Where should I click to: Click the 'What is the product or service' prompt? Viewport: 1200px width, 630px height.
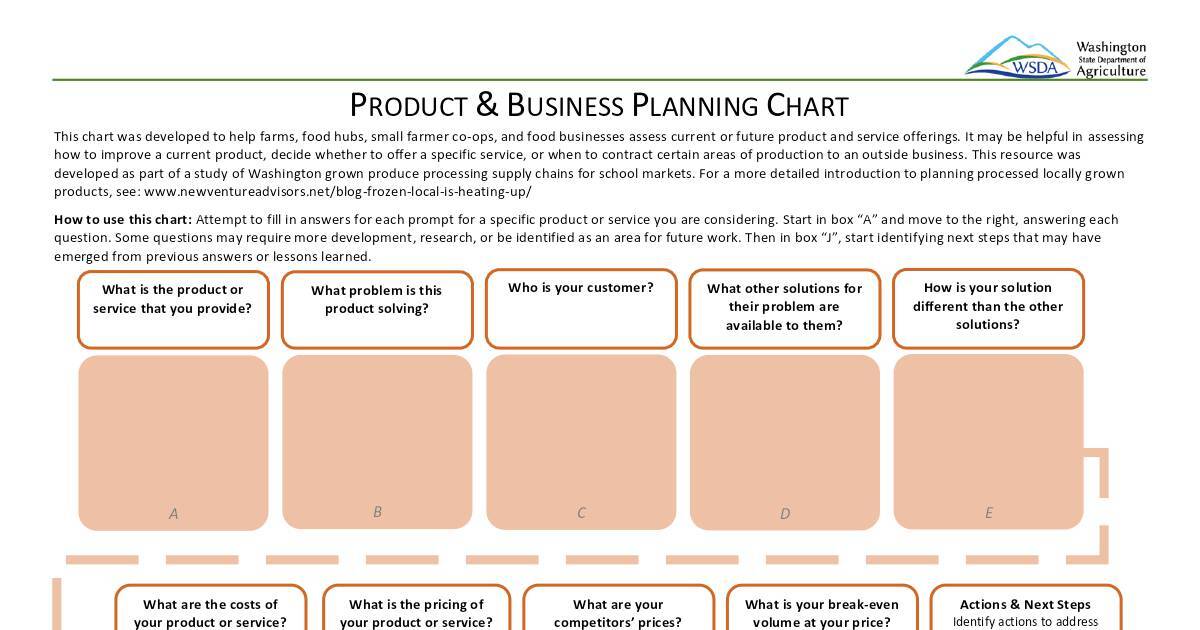(173, 309)
